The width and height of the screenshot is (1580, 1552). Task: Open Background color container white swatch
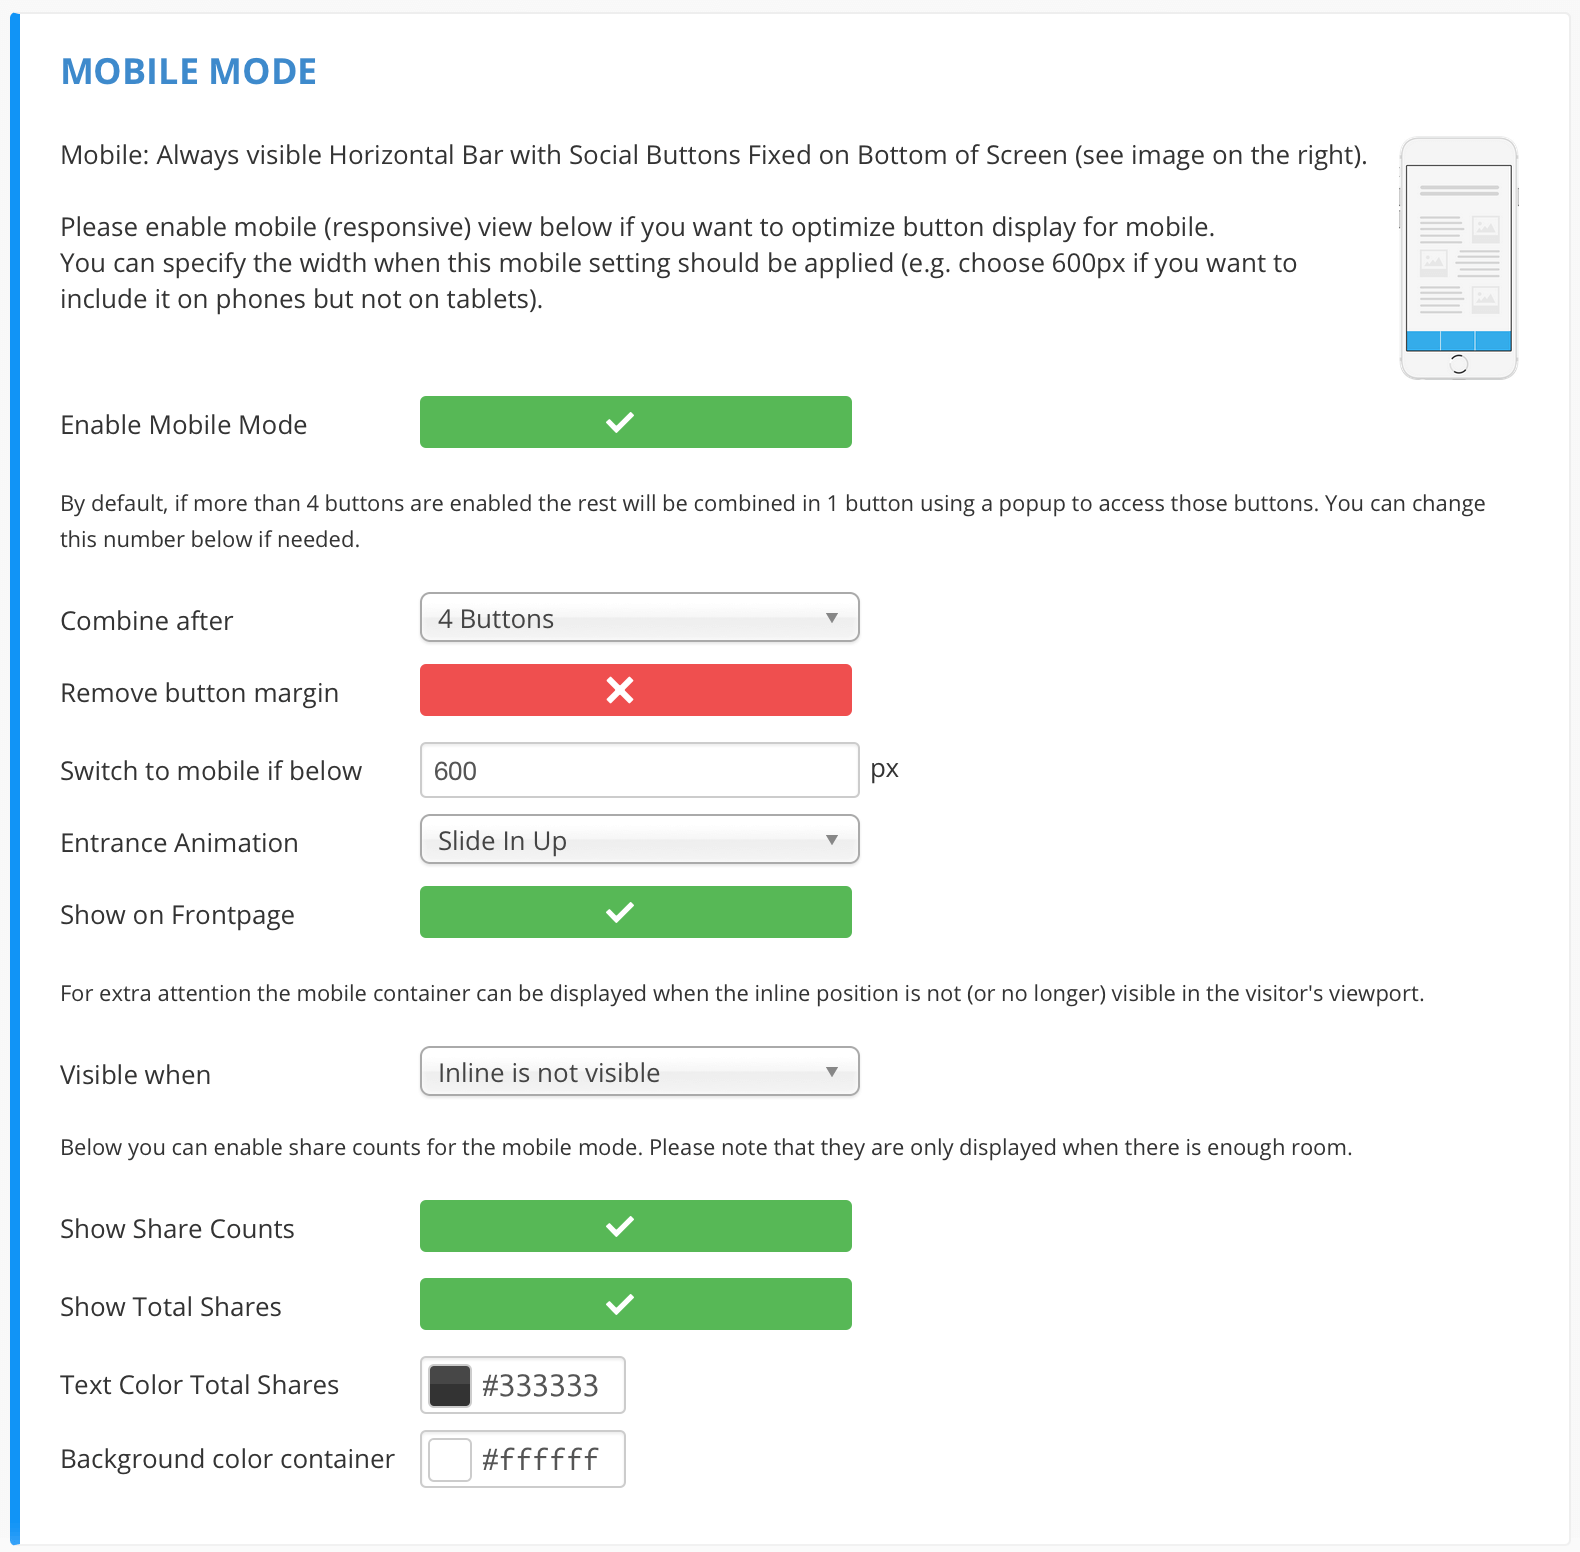pos(450,1459)
